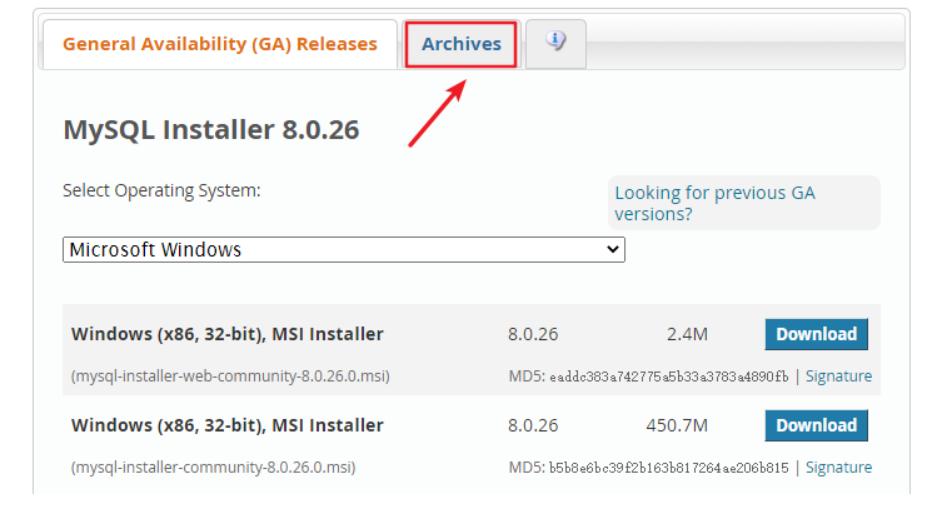The height and width of the screenshot is (509, 927).
Task: Switch to the Archives tab
Action: point(461,44)
